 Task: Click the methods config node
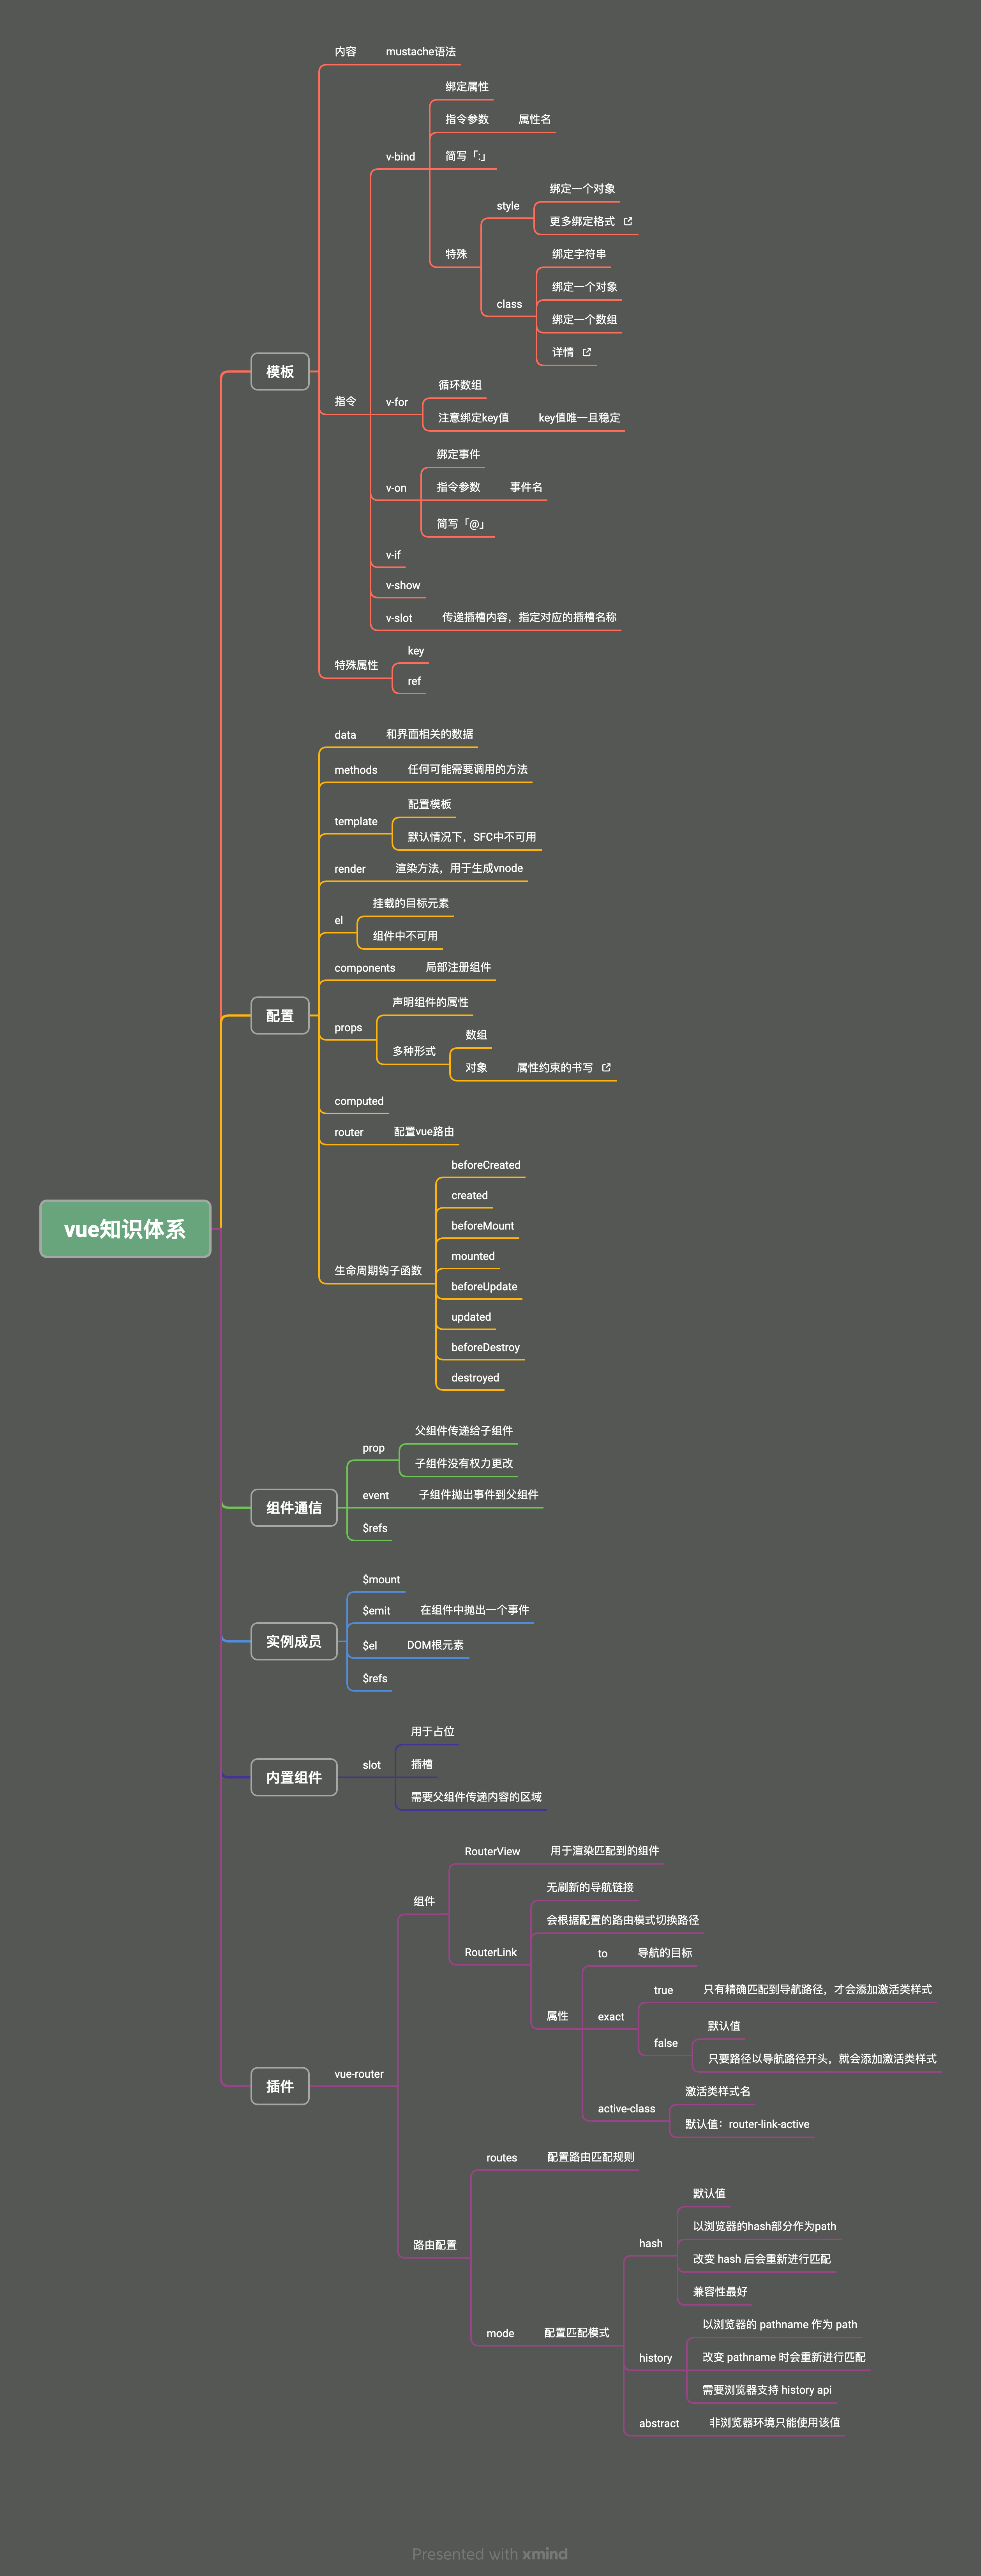click(356, 770)
